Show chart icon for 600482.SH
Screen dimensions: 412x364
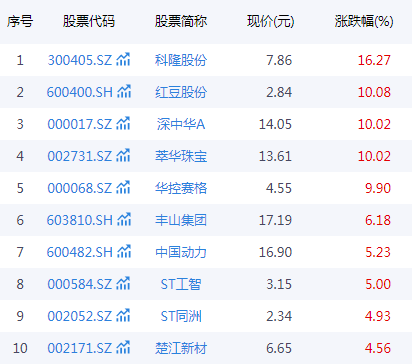pyautogui.click(x=124, y=252)
